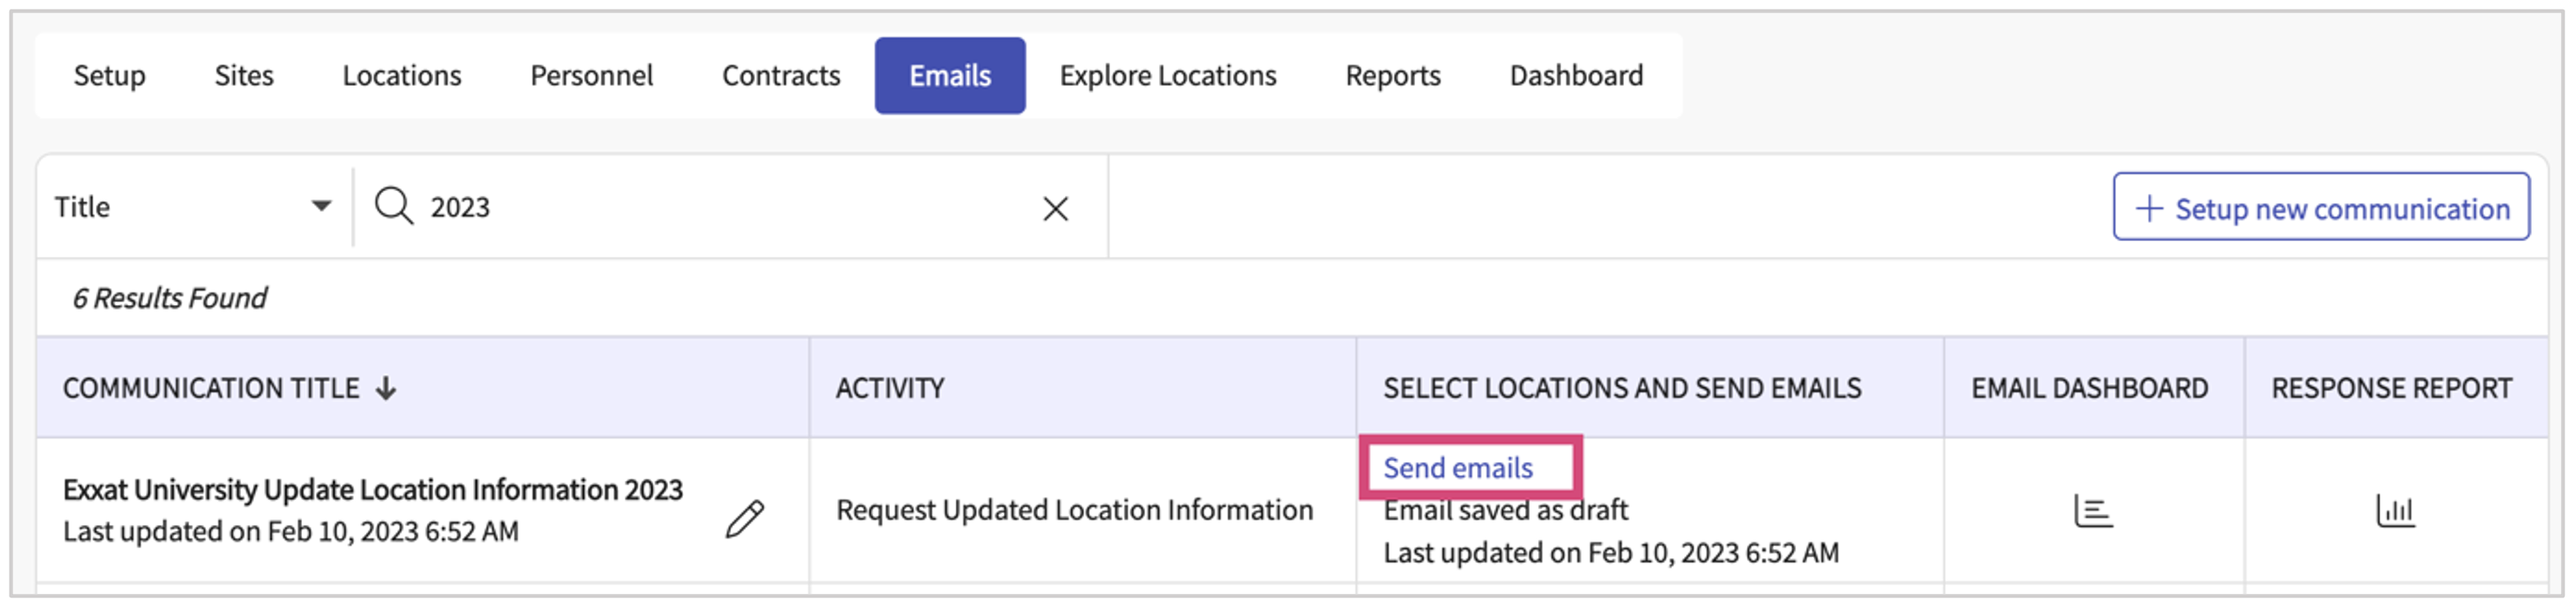Open the response report bar chart icon
Image resolution: width=2576 pixels, height=608 pixels.
2394,511
